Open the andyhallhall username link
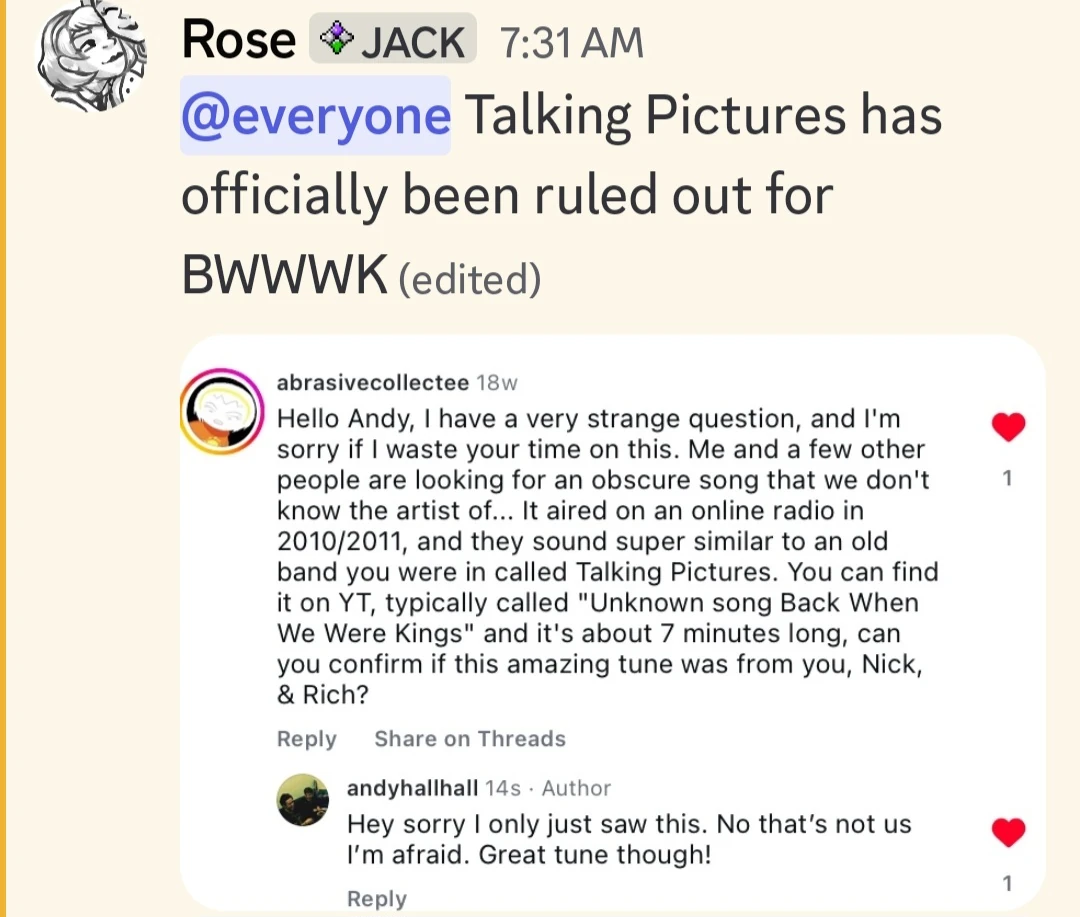 point(412,788)
